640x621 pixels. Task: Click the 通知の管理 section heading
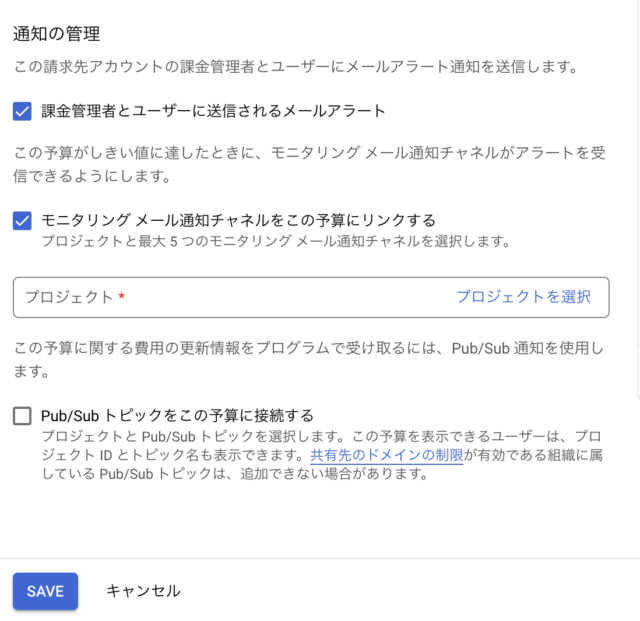56,34
